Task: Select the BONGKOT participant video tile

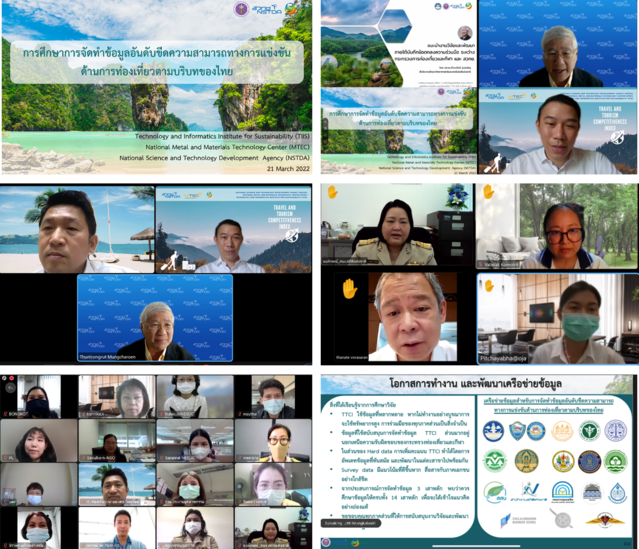Action: click(38, 397)
